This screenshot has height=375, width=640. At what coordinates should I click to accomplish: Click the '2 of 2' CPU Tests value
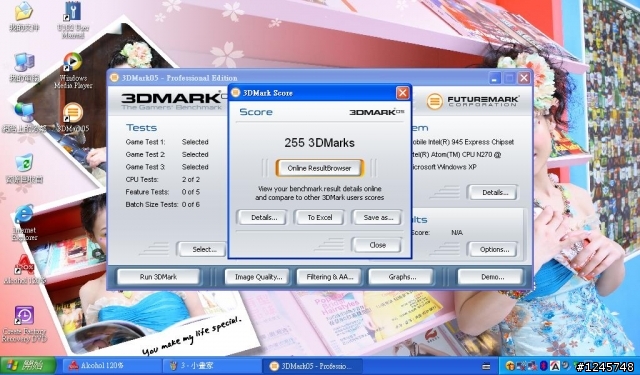coord(191,180)
